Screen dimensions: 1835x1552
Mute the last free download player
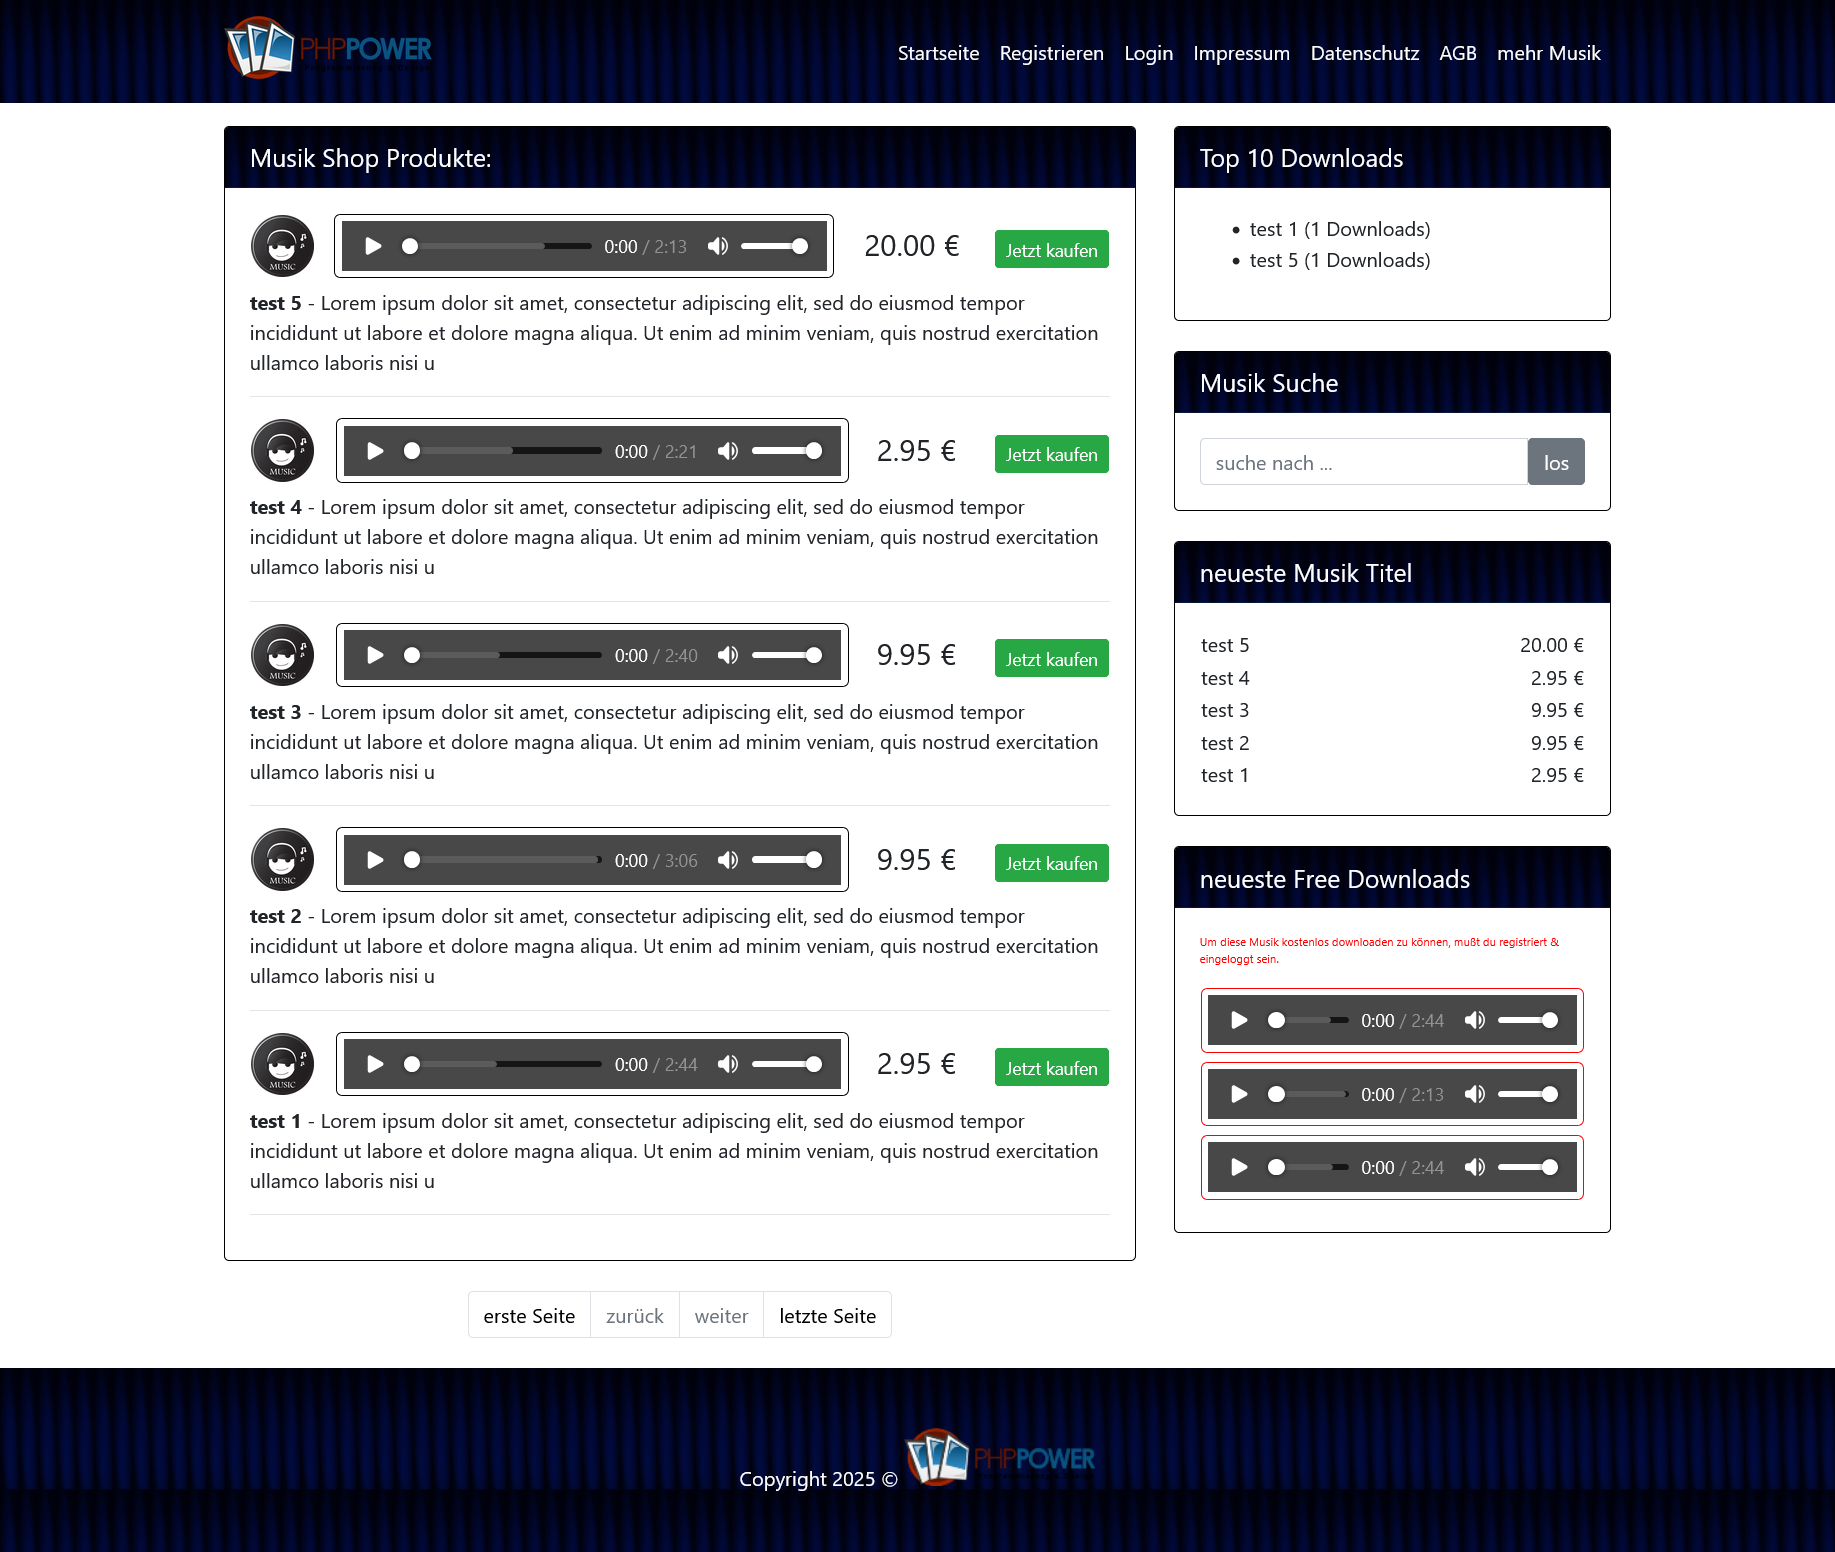click(1475, 1167)
